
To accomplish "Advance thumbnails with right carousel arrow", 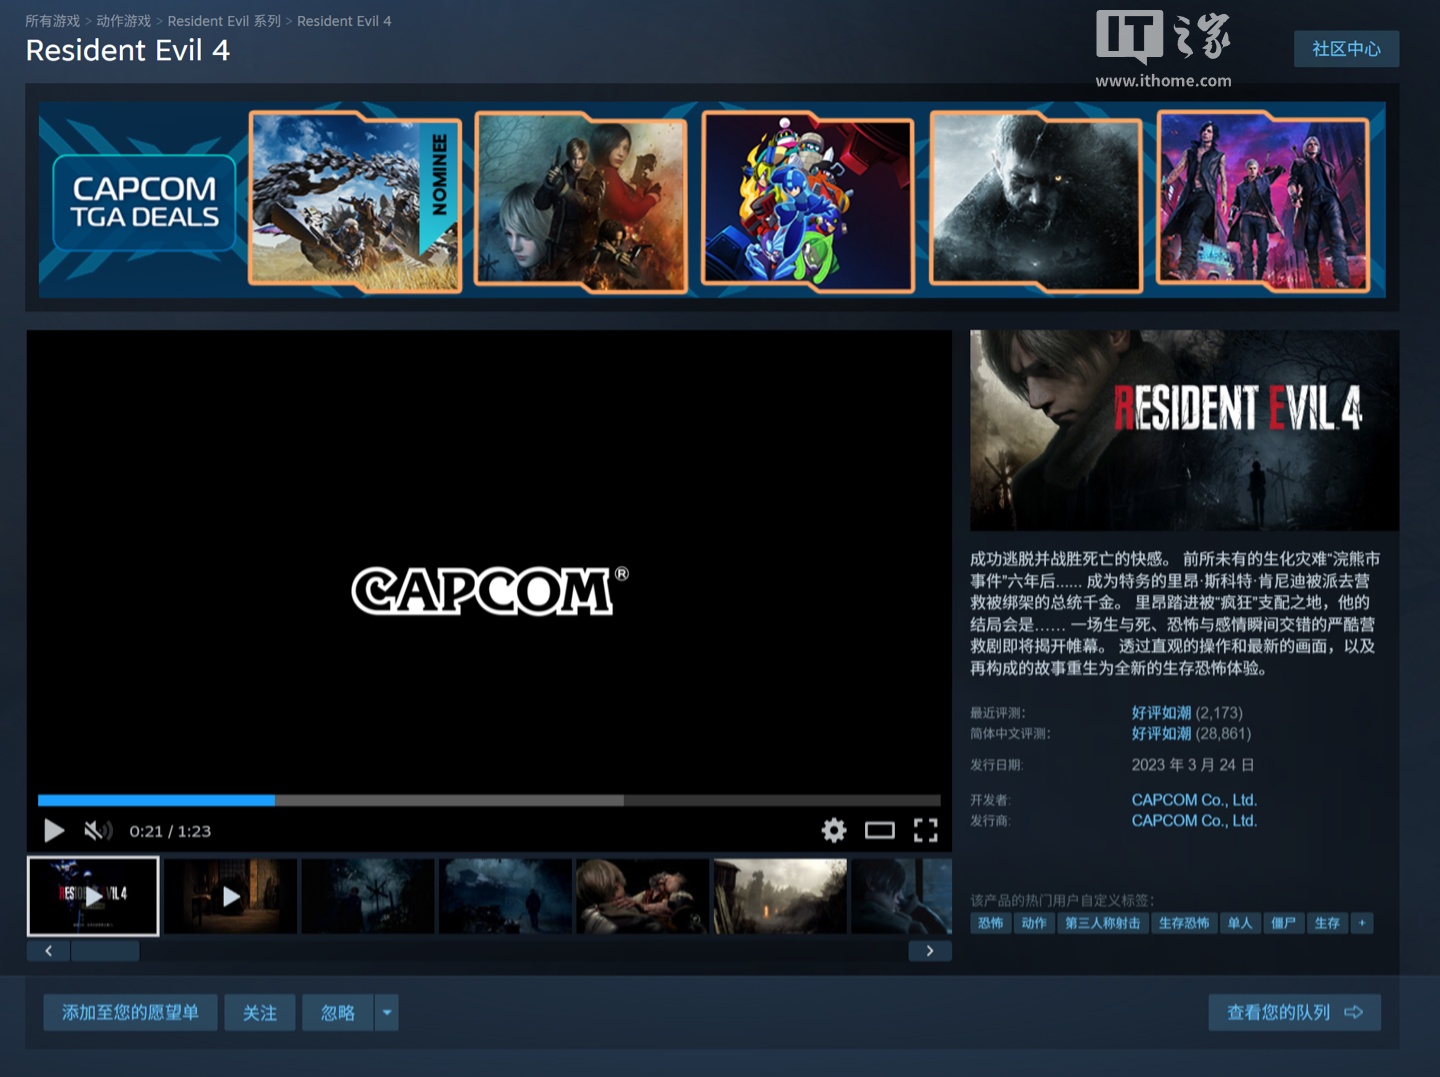I will [x=930, y=950].
